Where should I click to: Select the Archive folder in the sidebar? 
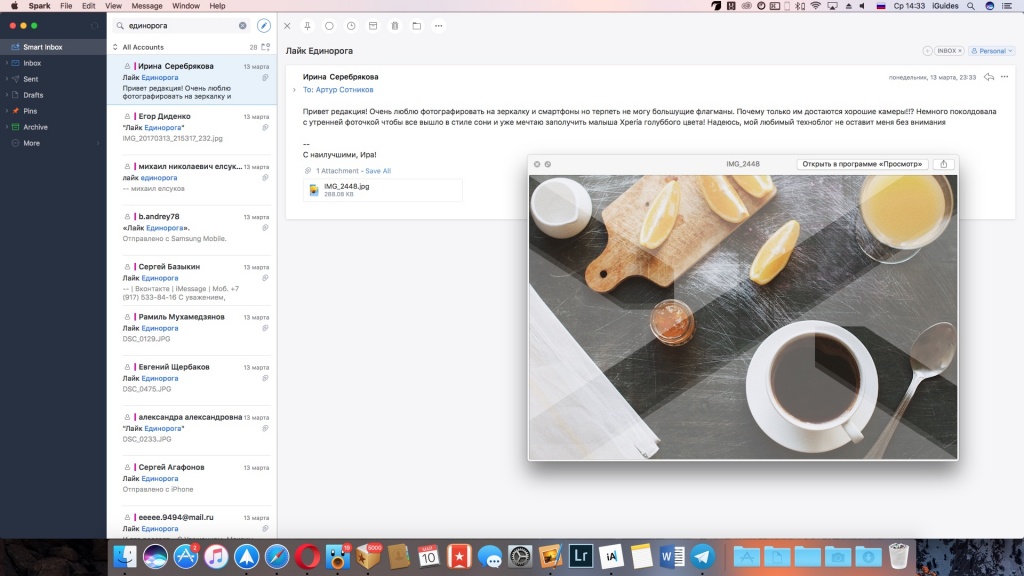point(35,127)
